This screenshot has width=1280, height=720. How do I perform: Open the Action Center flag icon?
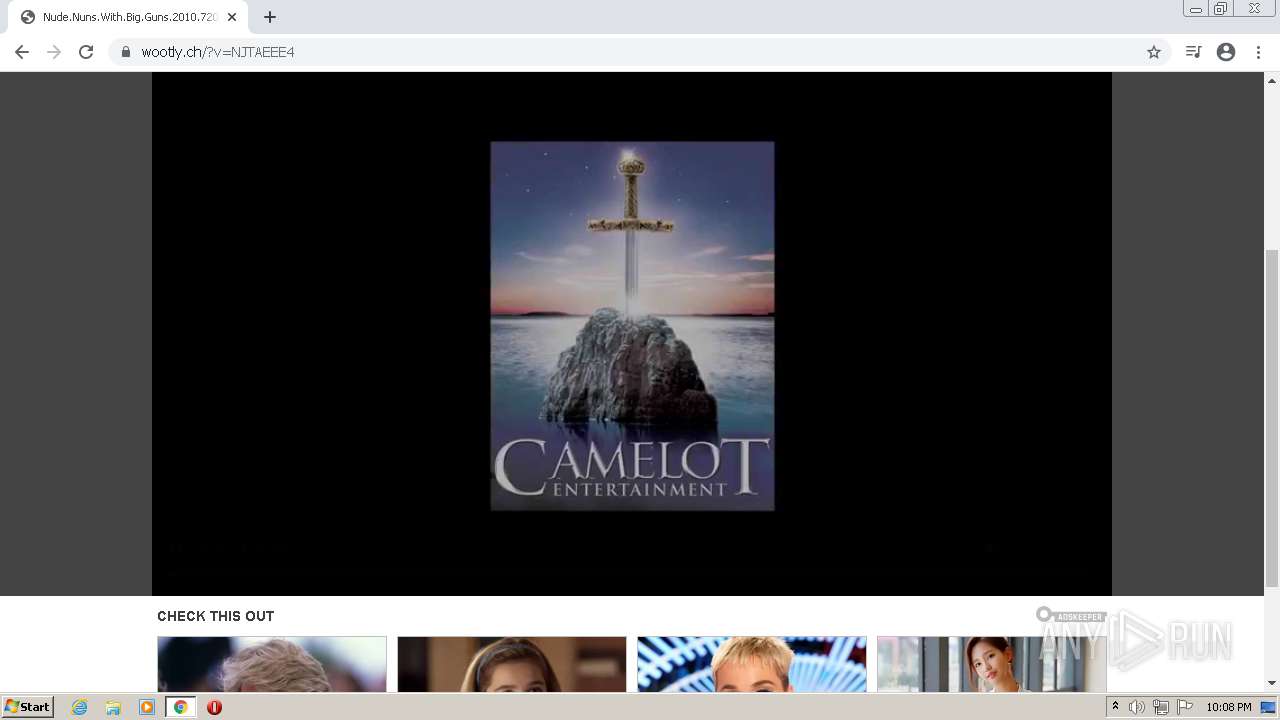[1185, 707]
